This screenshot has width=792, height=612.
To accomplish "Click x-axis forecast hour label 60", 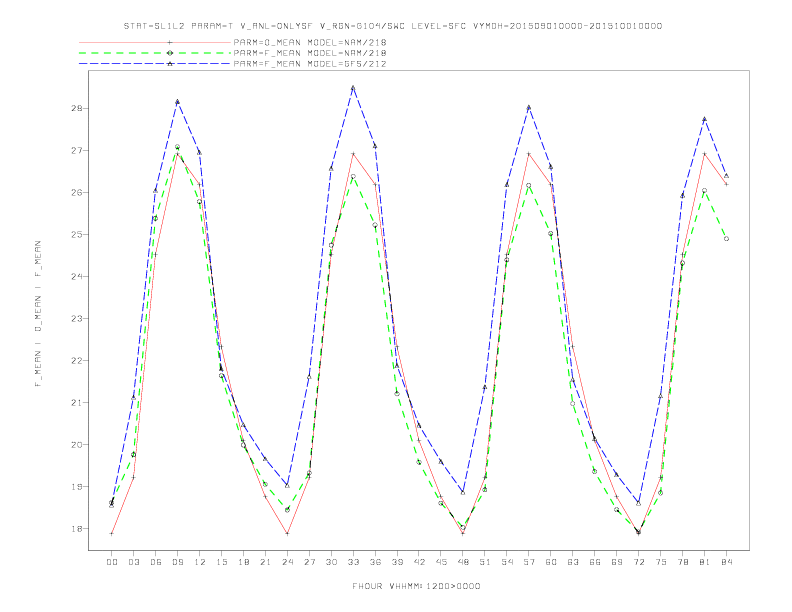I will click(551, 562).
